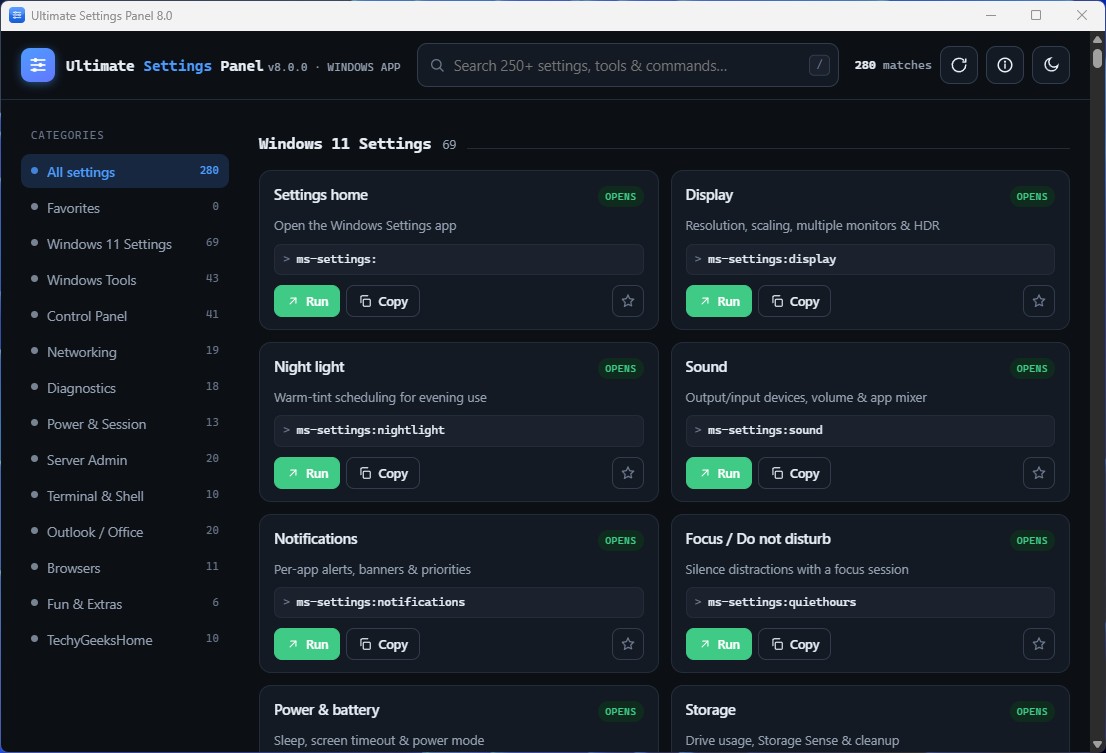This screenshot has width=1106, height=753.
Task: Click OPENS badge on Storage card
Action: pyautogui.click(x=1031, y=711)
